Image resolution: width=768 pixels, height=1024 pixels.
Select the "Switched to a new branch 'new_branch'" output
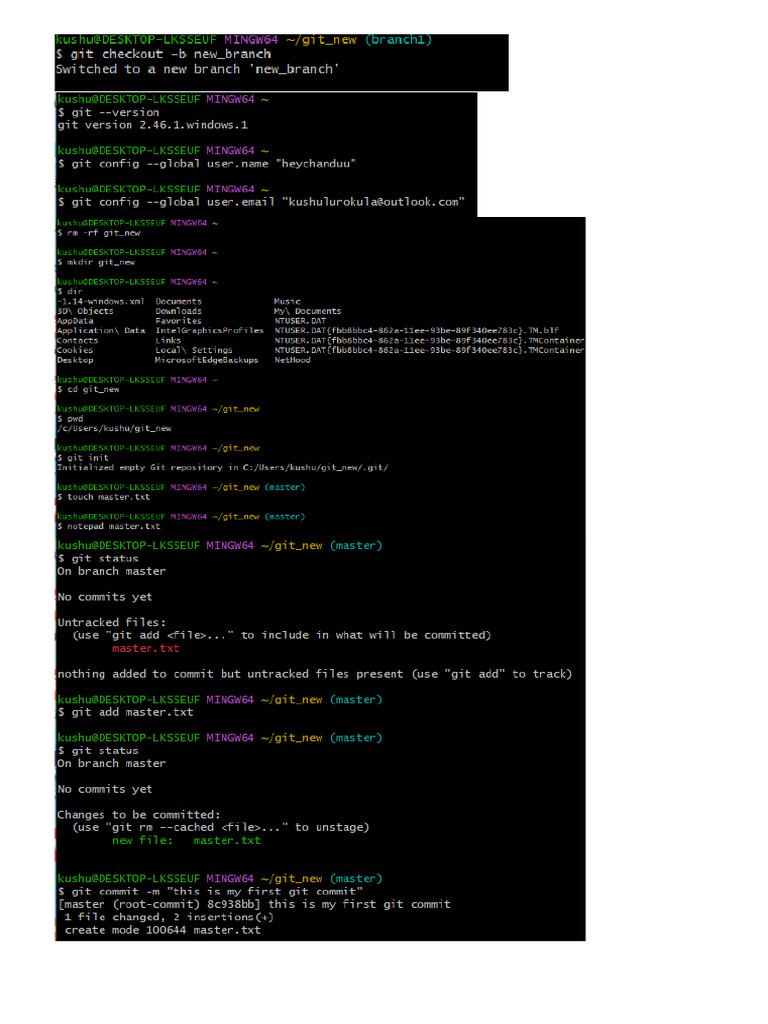pyautogui.click(x=197, y=69)
